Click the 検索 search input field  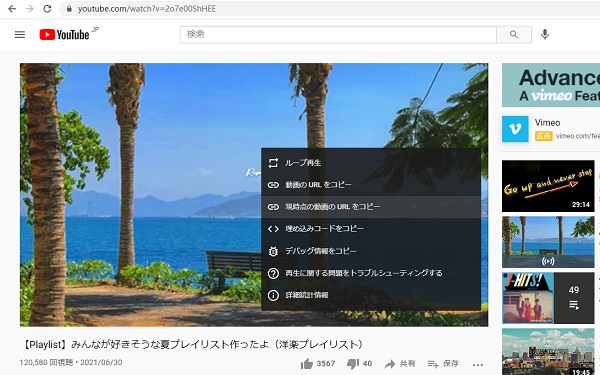tap(338, 34)
